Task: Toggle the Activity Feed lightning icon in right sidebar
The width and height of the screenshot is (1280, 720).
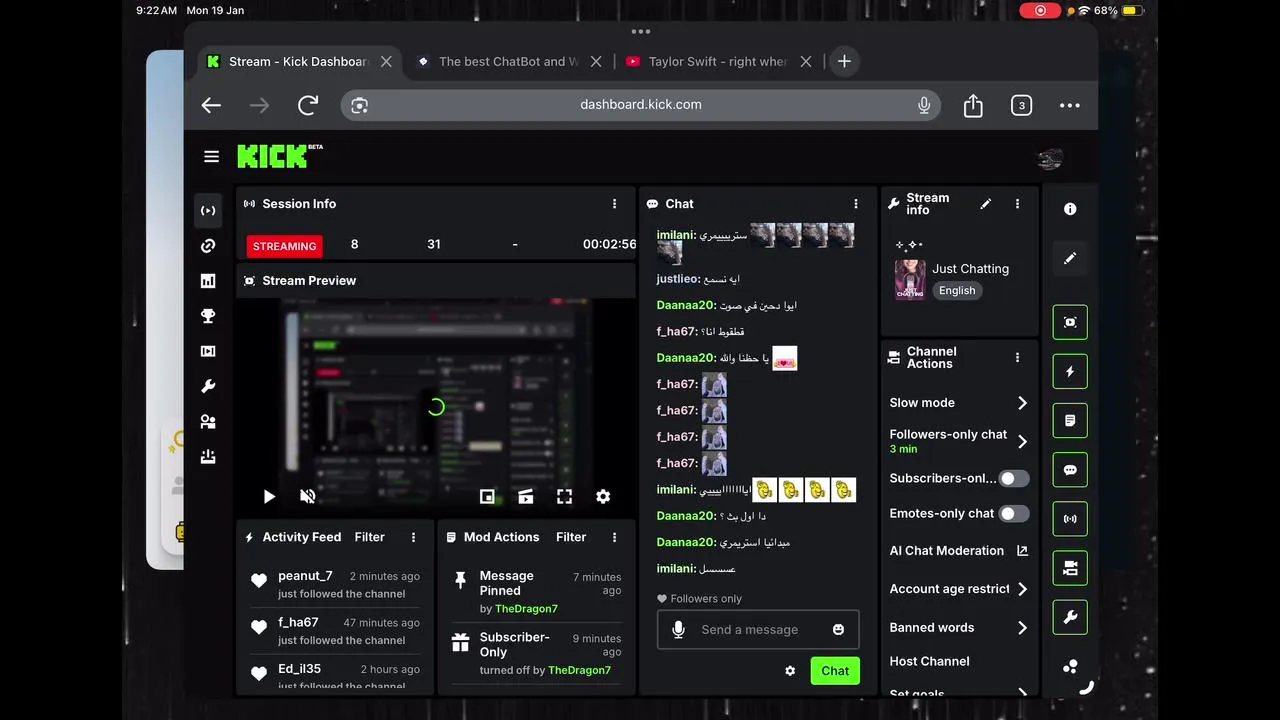Action: (x=1070, y=371)
